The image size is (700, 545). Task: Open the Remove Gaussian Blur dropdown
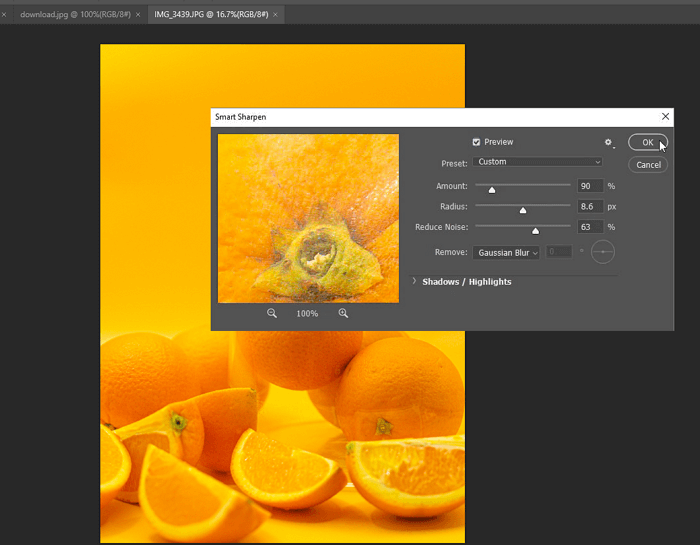point(506,253)
